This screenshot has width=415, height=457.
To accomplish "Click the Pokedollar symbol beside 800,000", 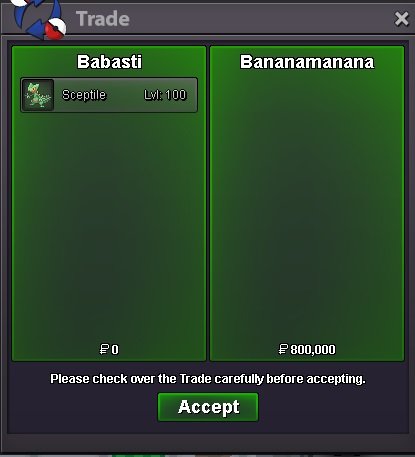I will pos(283,349).
